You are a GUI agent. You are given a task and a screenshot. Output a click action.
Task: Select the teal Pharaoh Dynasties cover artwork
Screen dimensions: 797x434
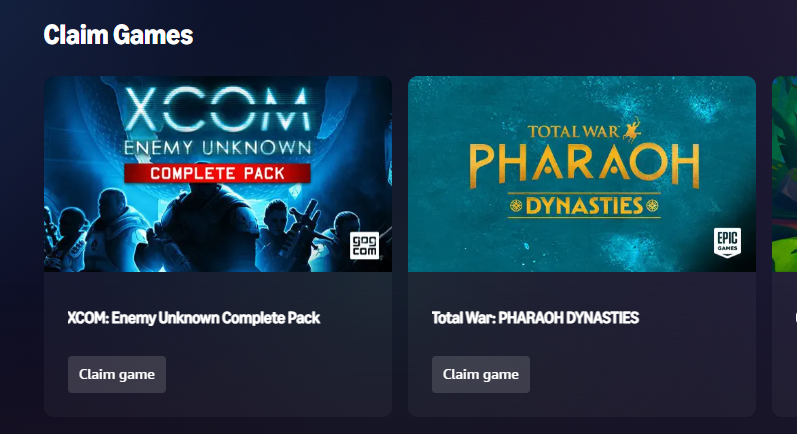(582, 174)
